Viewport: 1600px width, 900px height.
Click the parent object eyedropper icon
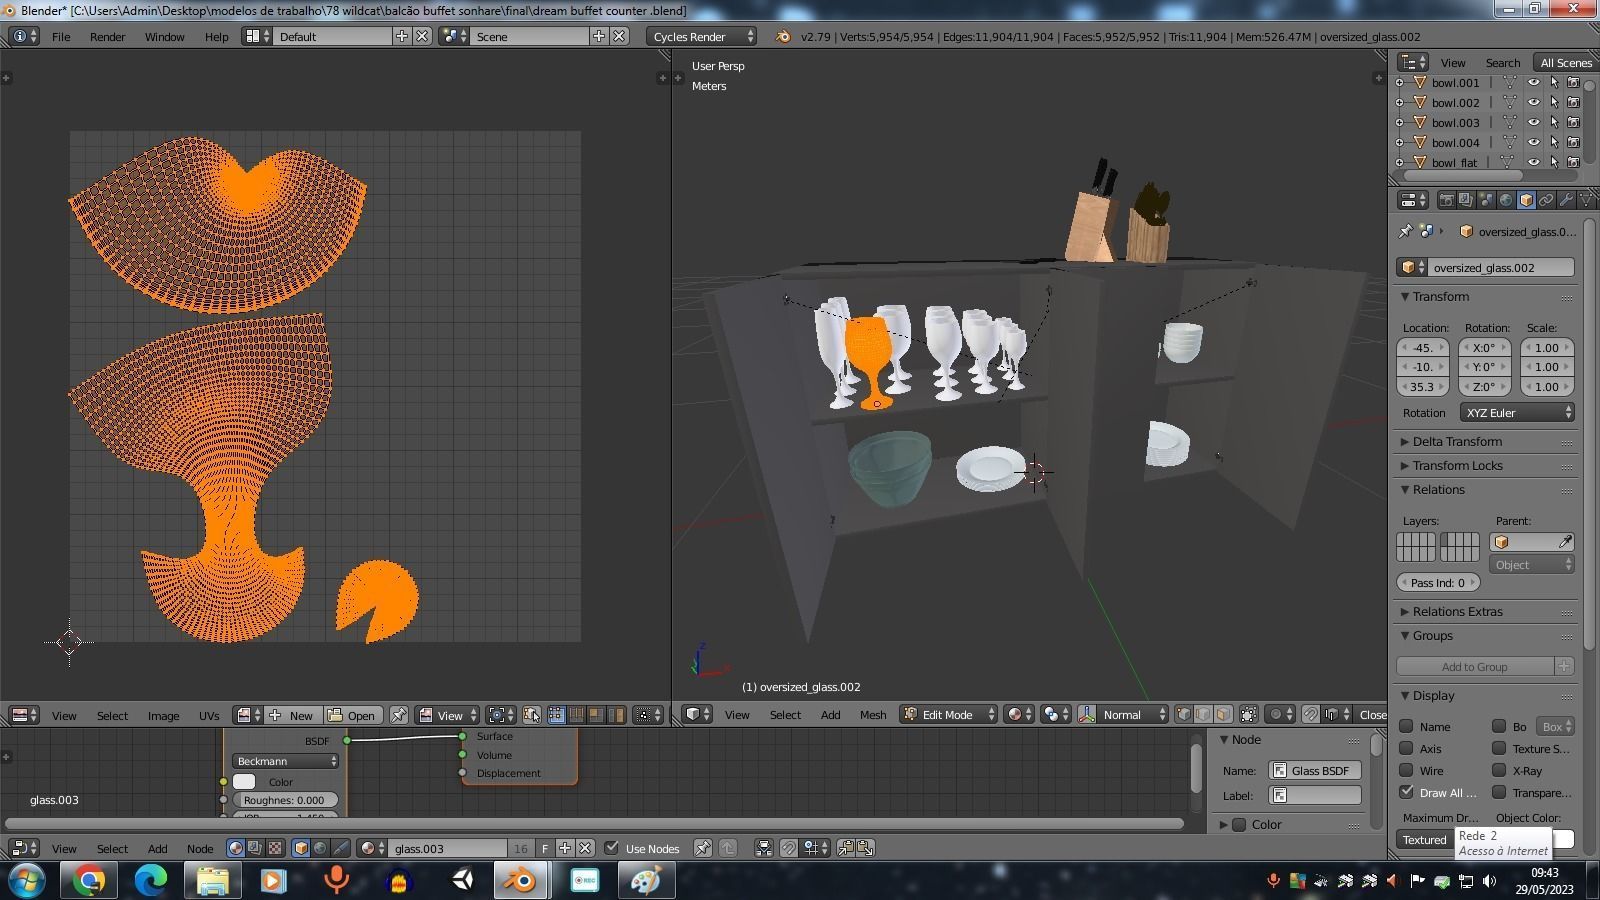tap(1565, 542)
